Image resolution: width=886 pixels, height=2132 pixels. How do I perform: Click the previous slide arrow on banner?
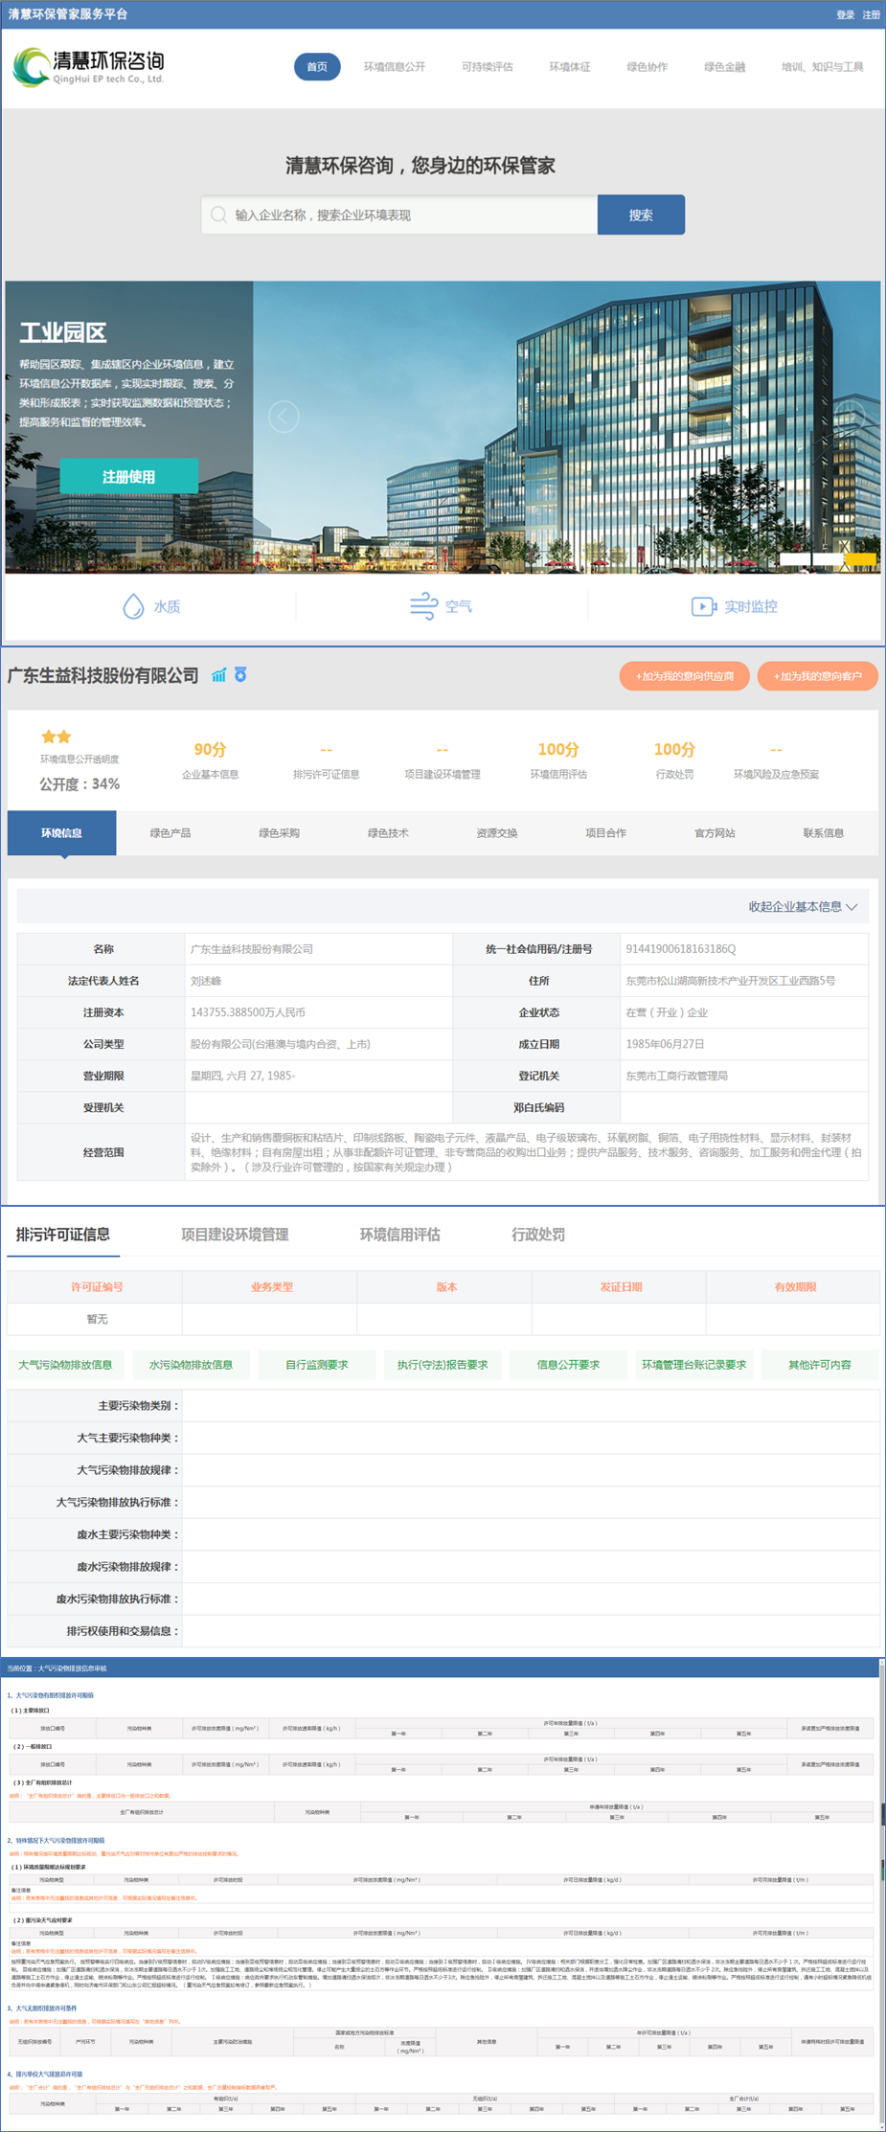click(284, 416)
